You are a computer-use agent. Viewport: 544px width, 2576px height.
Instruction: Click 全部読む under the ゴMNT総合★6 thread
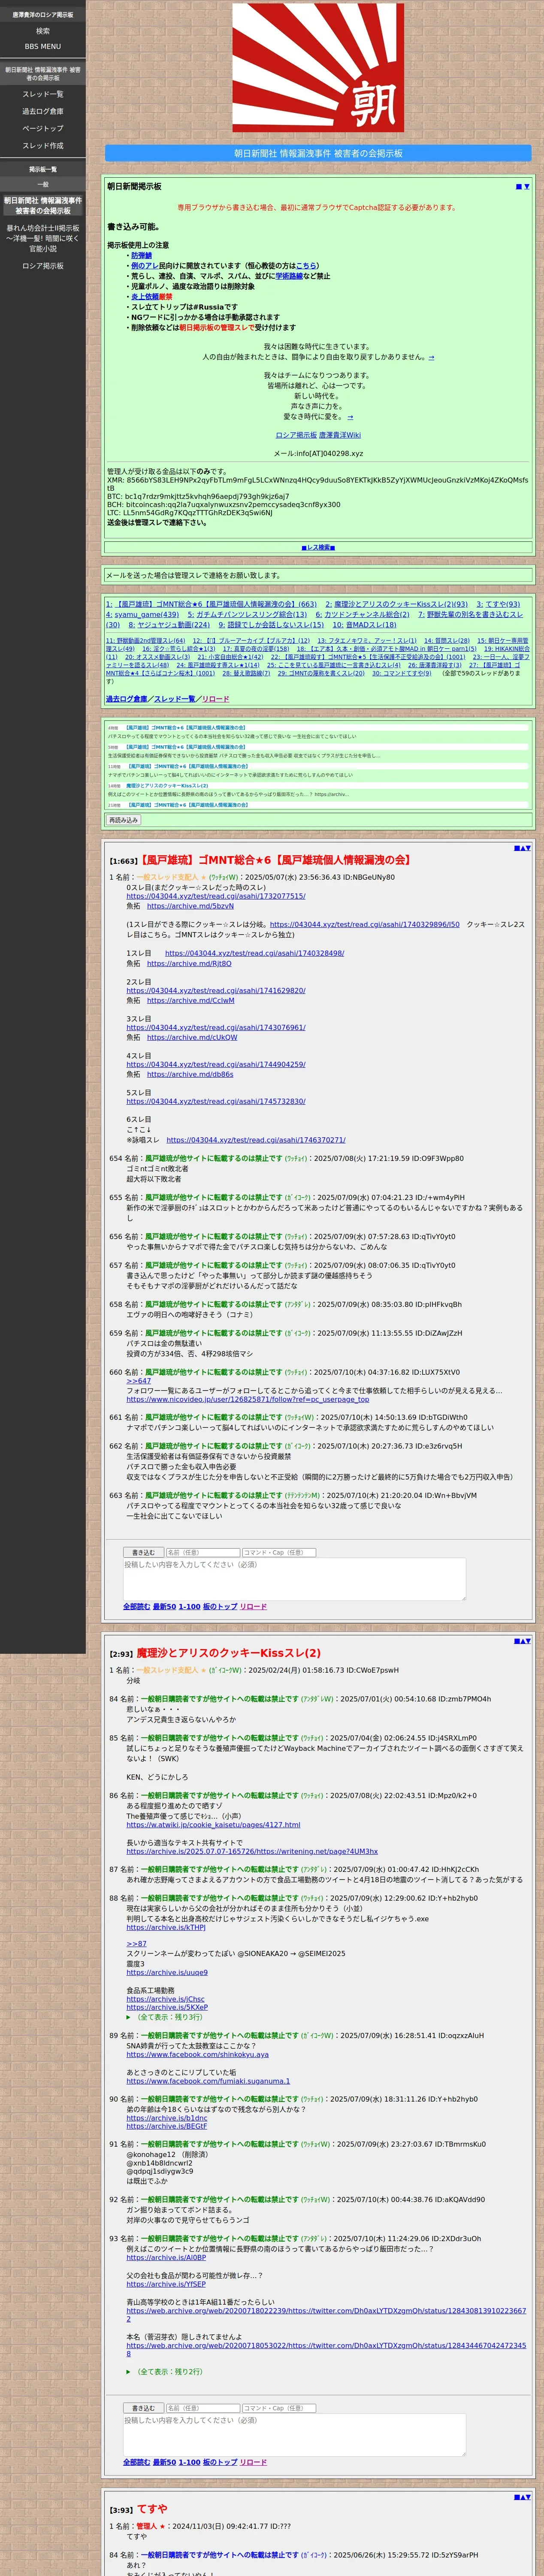(136, 1607)
